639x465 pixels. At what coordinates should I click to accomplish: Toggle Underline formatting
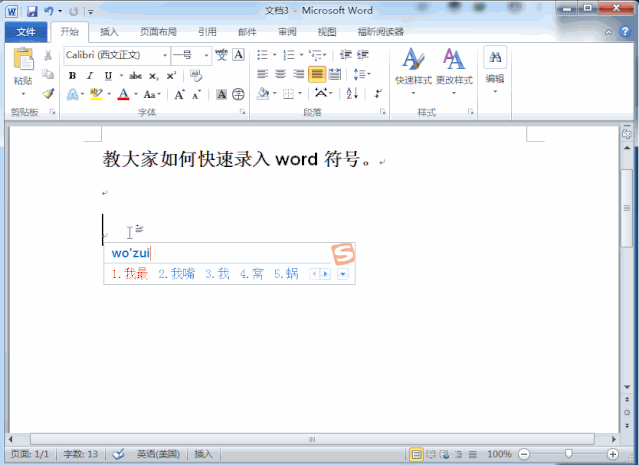click(x=108, y=75)
